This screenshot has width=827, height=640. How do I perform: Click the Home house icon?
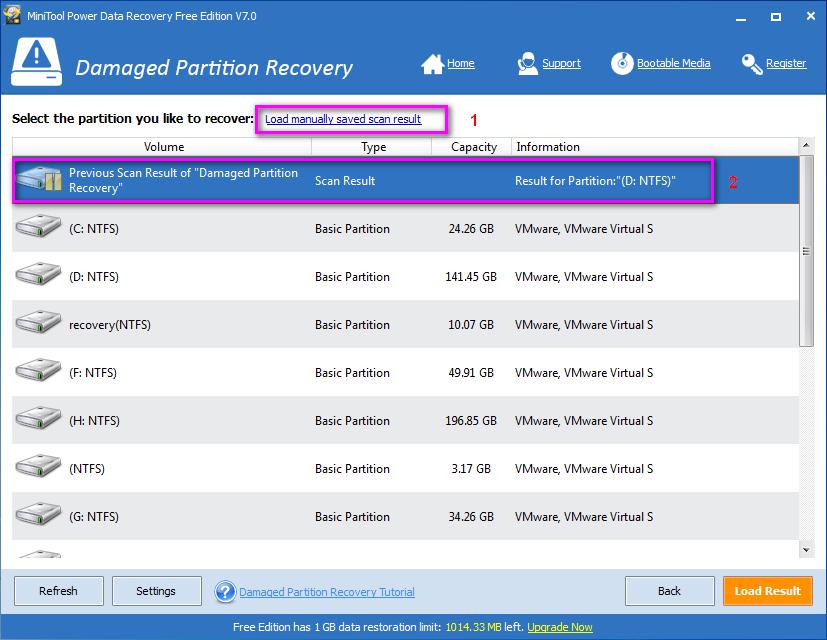(x=432, y=64)
